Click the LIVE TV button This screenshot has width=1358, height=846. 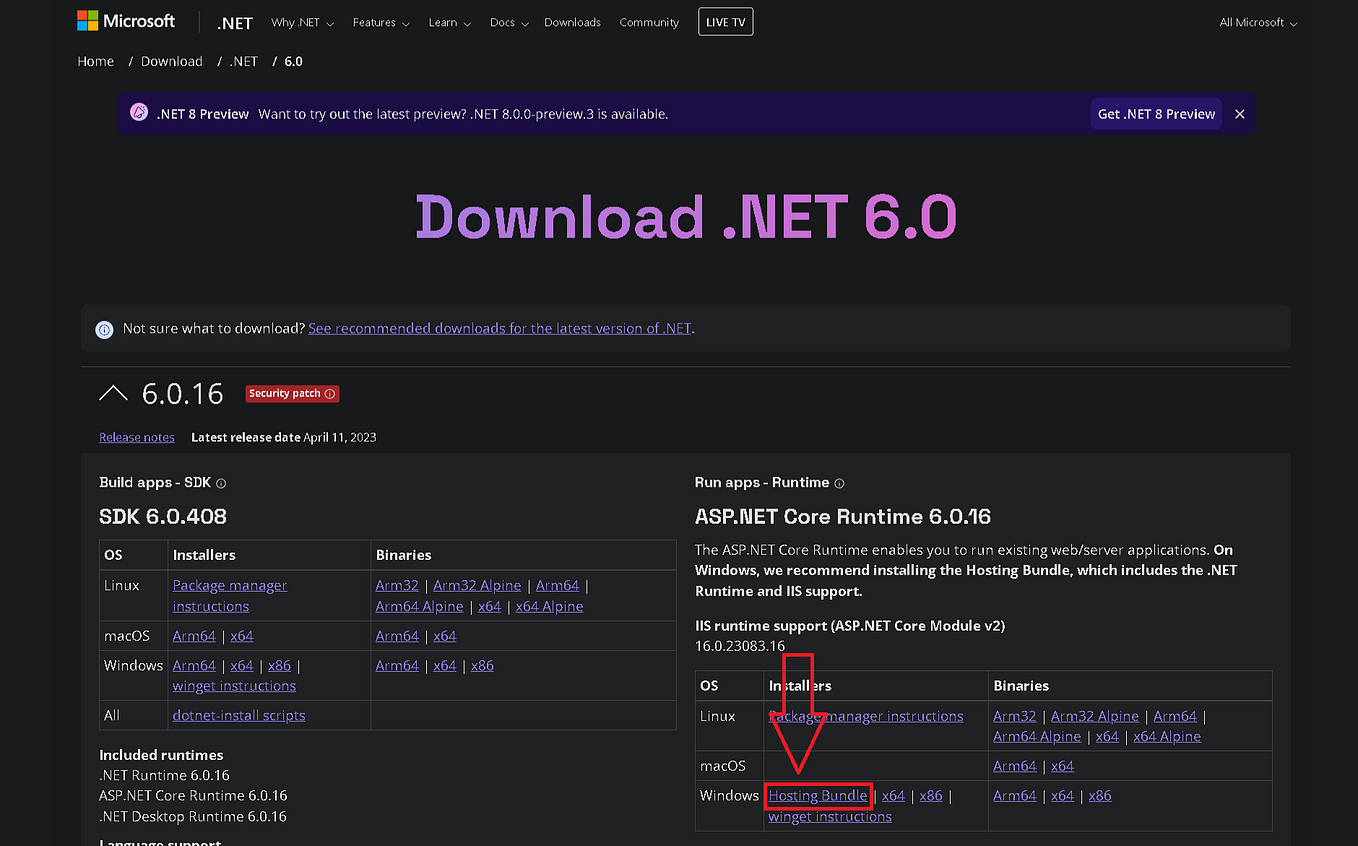pos(724,21)
